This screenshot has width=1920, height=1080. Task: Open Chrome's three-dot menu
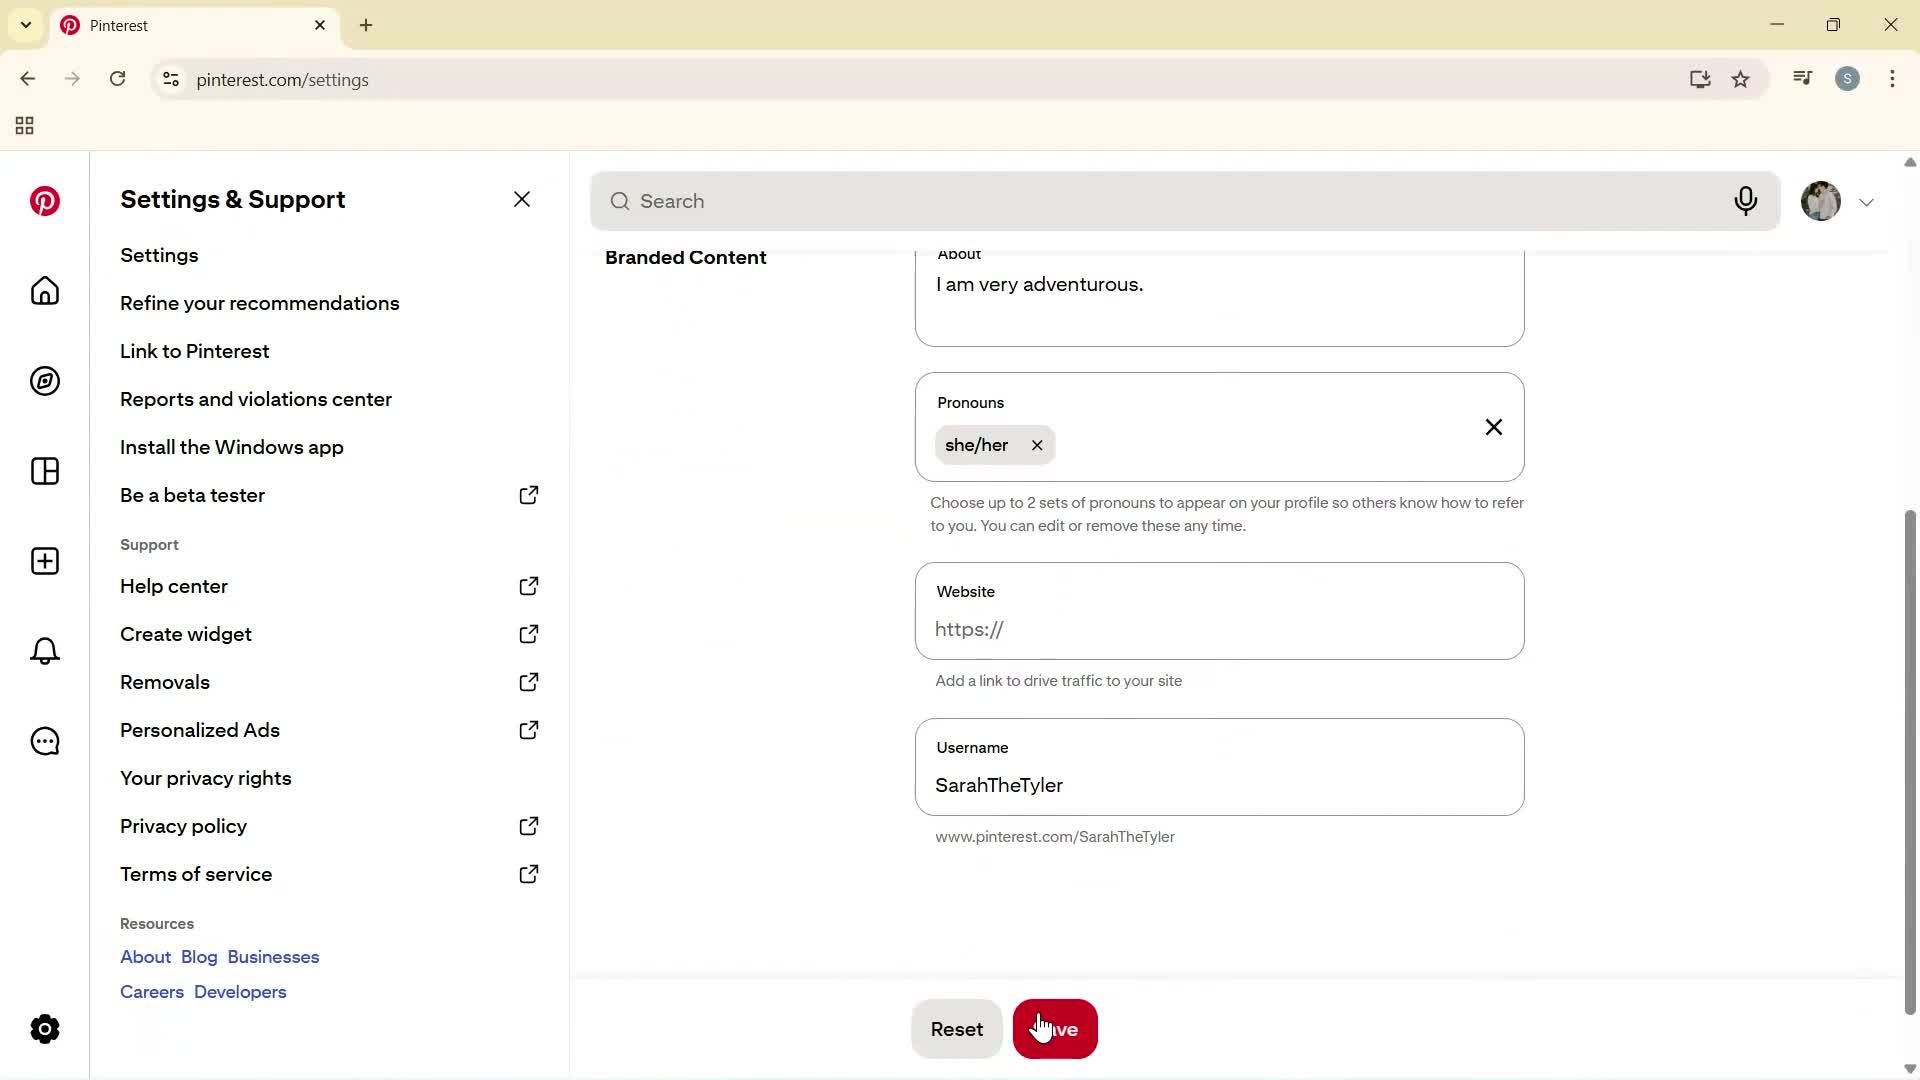(x=1892, y=79)
